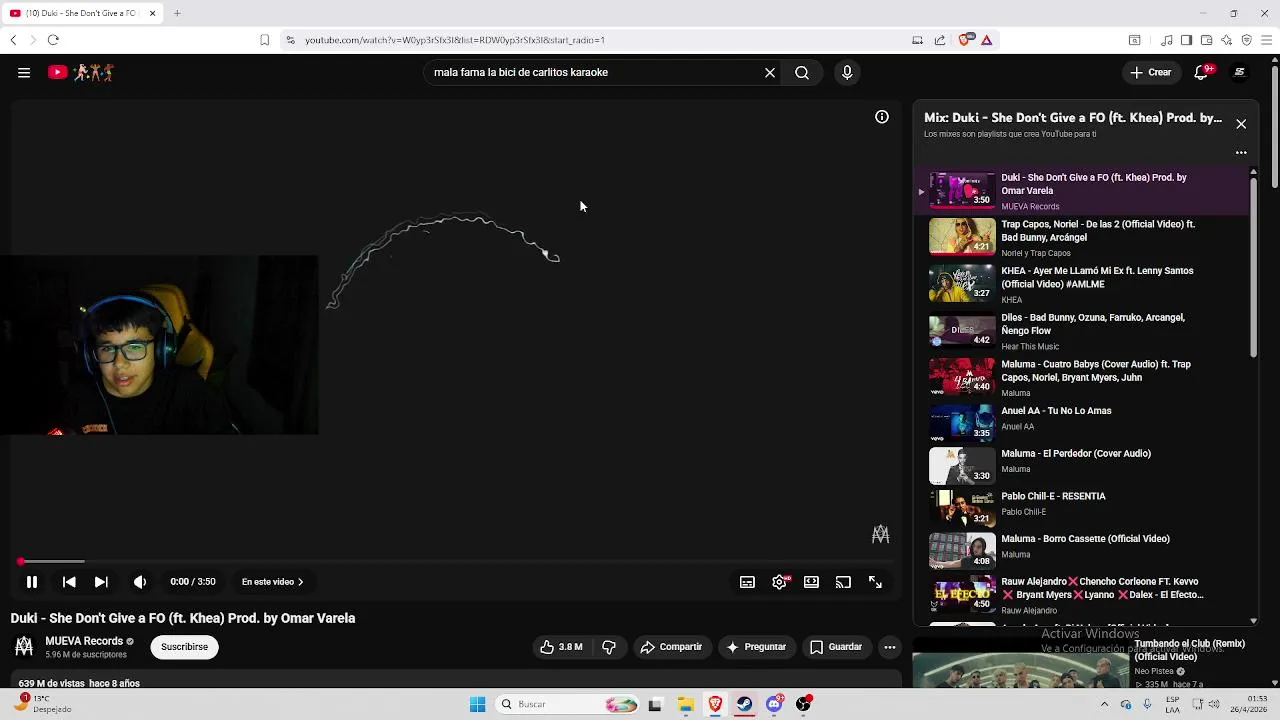The height and width of the screenshot is (720, 1280).
Task: Expand 'En este video' chapters
Action: point(272,582)
